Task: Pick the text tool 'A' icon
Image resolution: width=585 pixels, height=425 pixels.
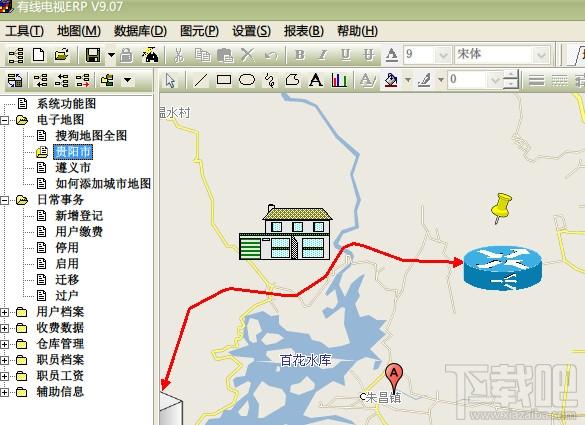Action: (316, 80)
